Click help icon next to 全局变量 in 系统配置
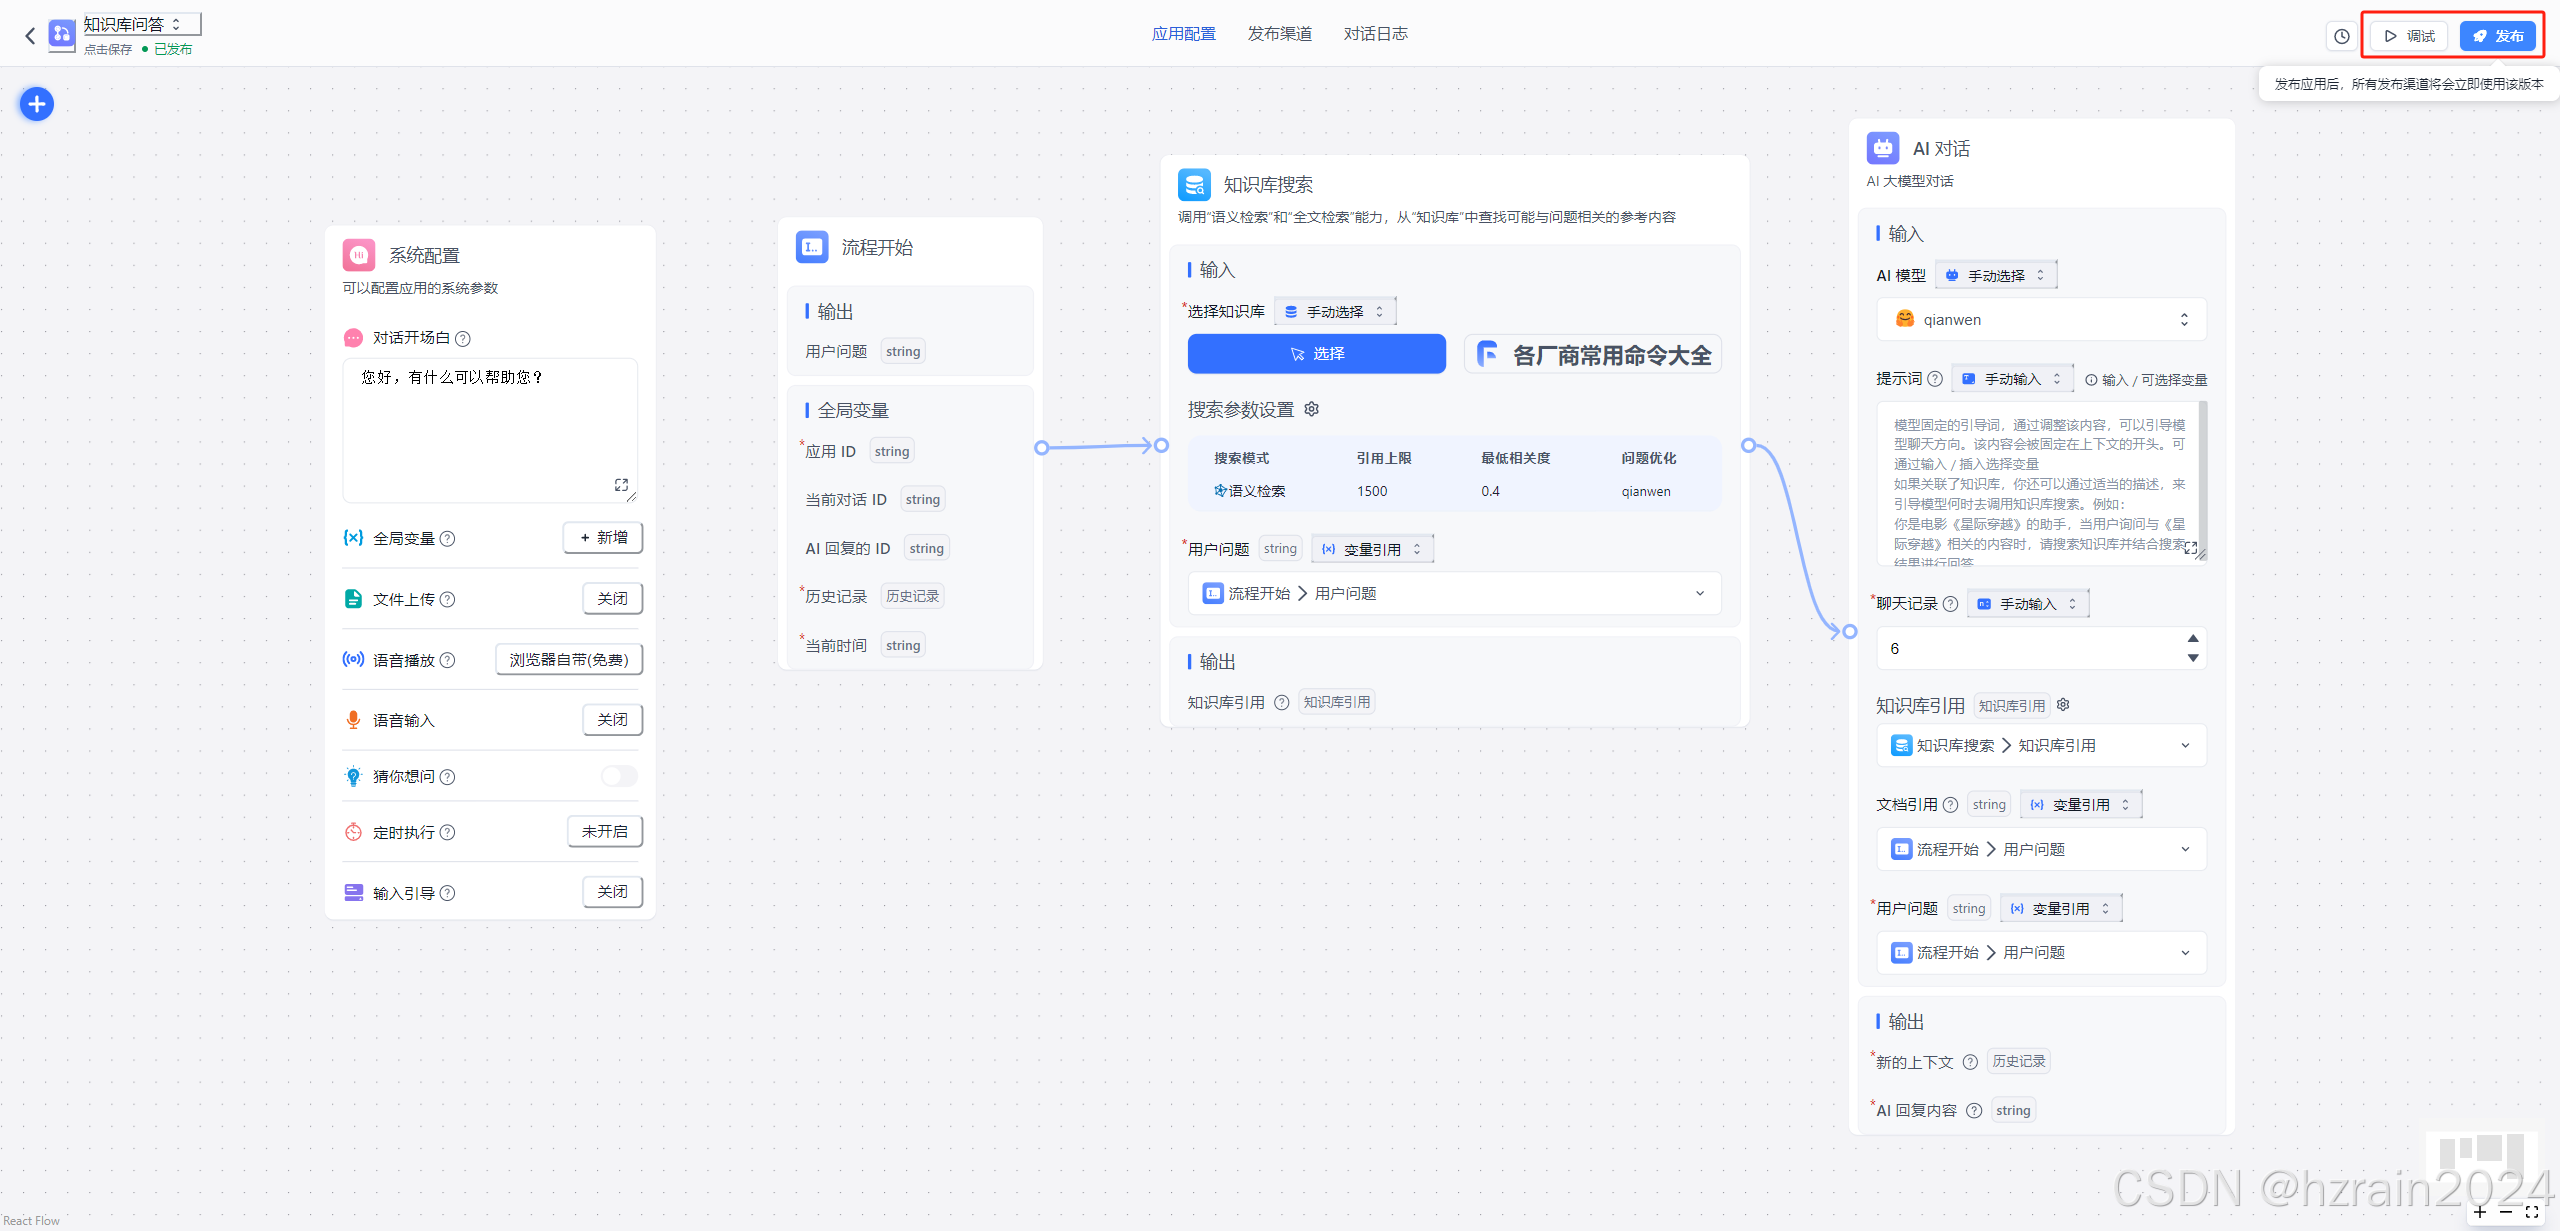The width and height of the screenshot is (2560, 1231). 448,539
